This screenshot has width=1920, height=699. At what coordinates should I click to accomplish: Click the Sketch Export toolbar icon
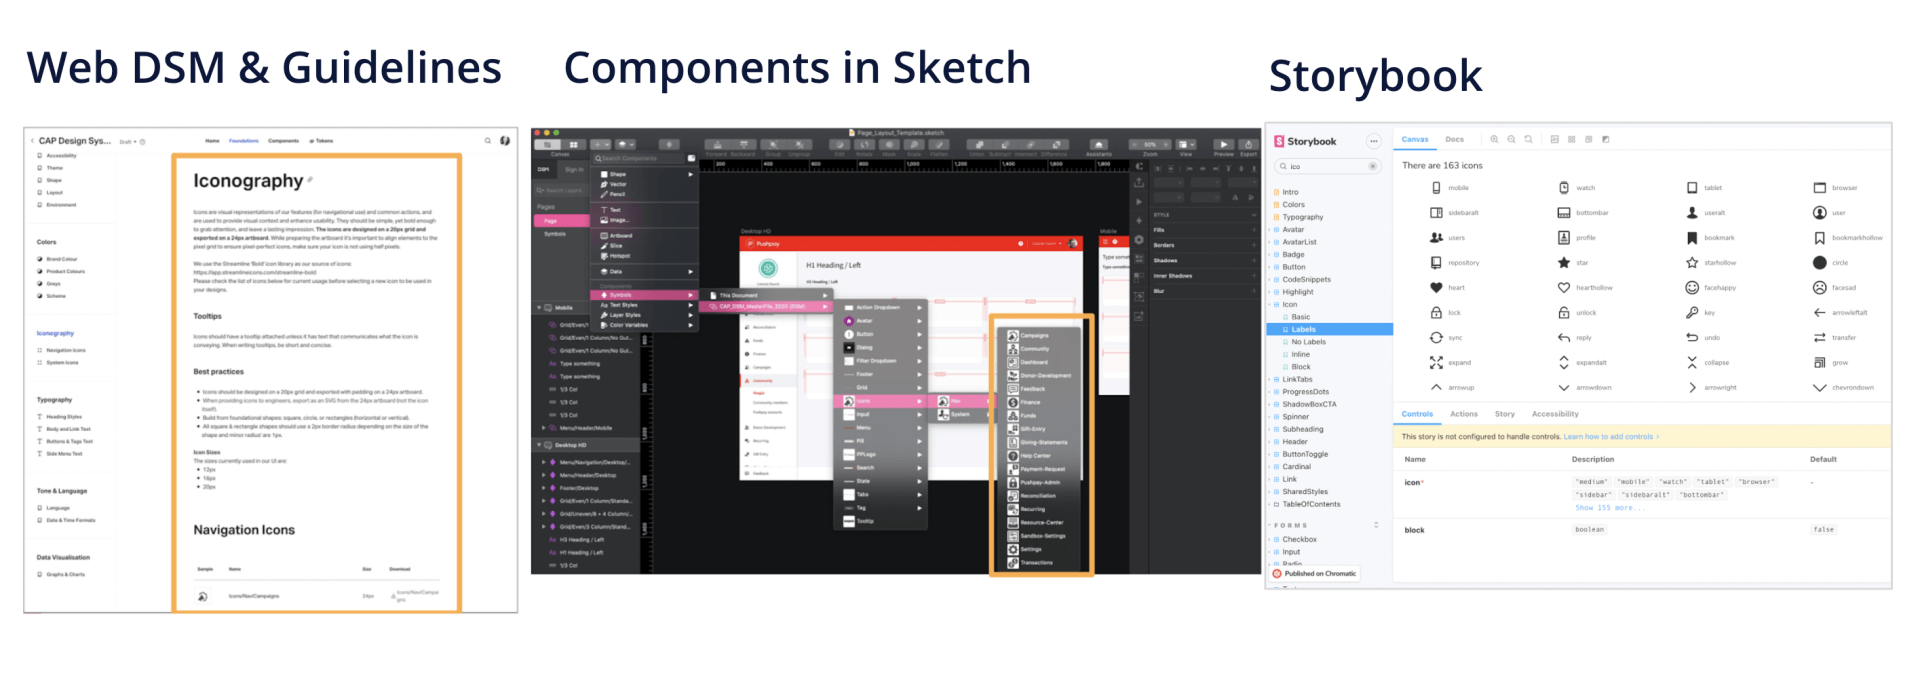(x=1248, y=145)
